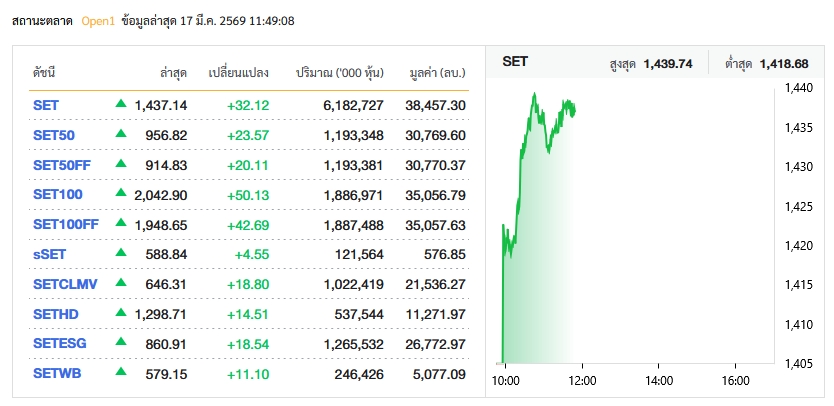Image resolution: width=834 pixels, height=406 pixels.
Task: Click the green up arrow beside SET50
Action: tap(121, 133)
